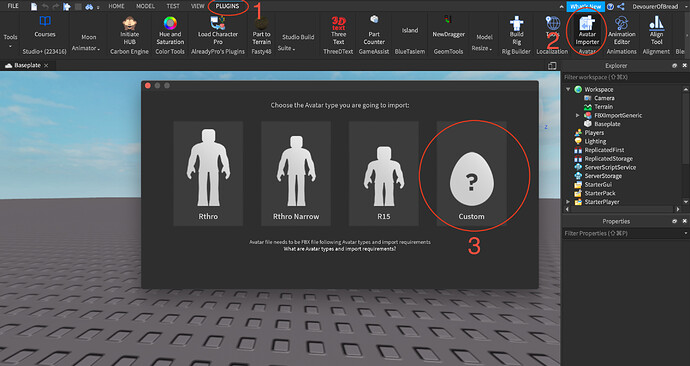This screenshot has height=366, width=690.
Task: Collapse the ribbon with the up chevron
Action: [561, 7]
